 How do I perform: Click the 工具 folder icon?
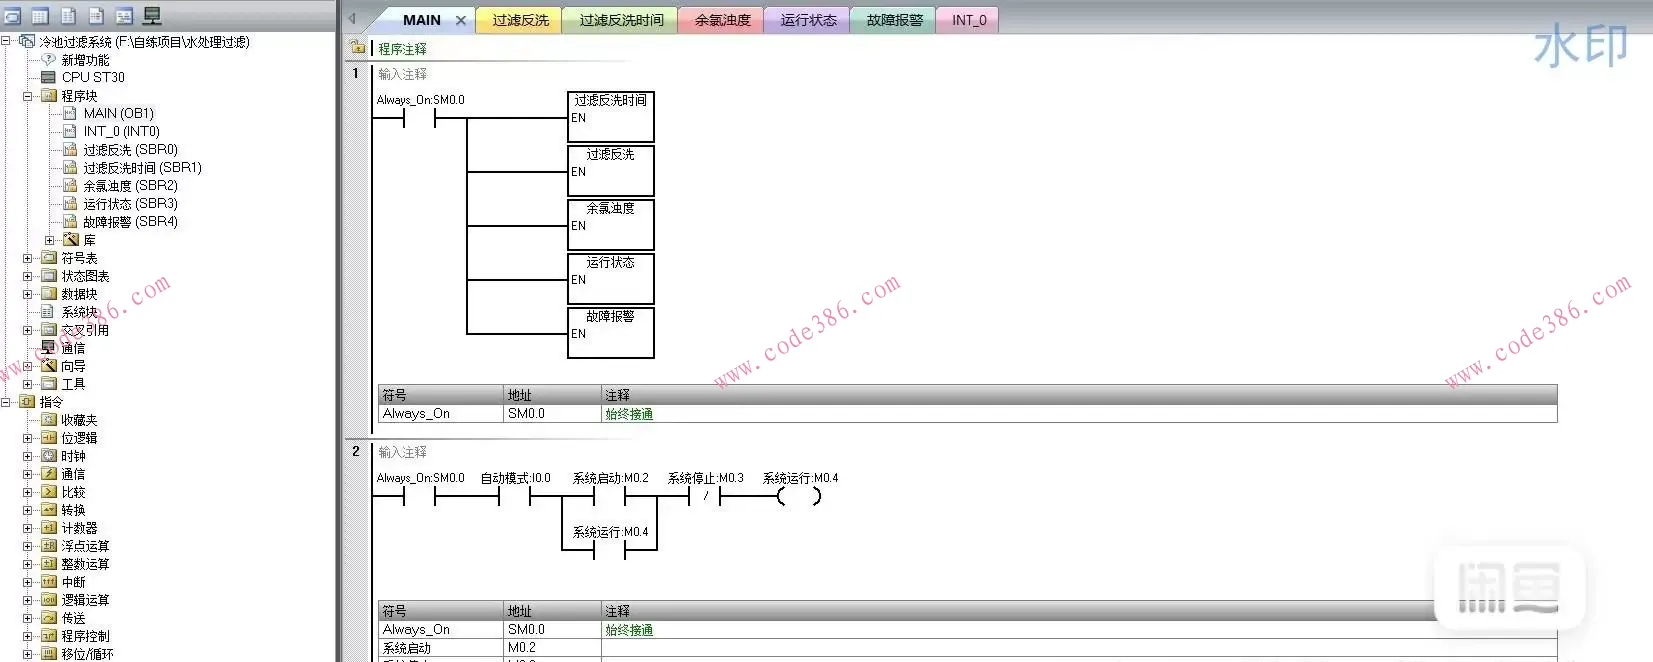point(48,384)
